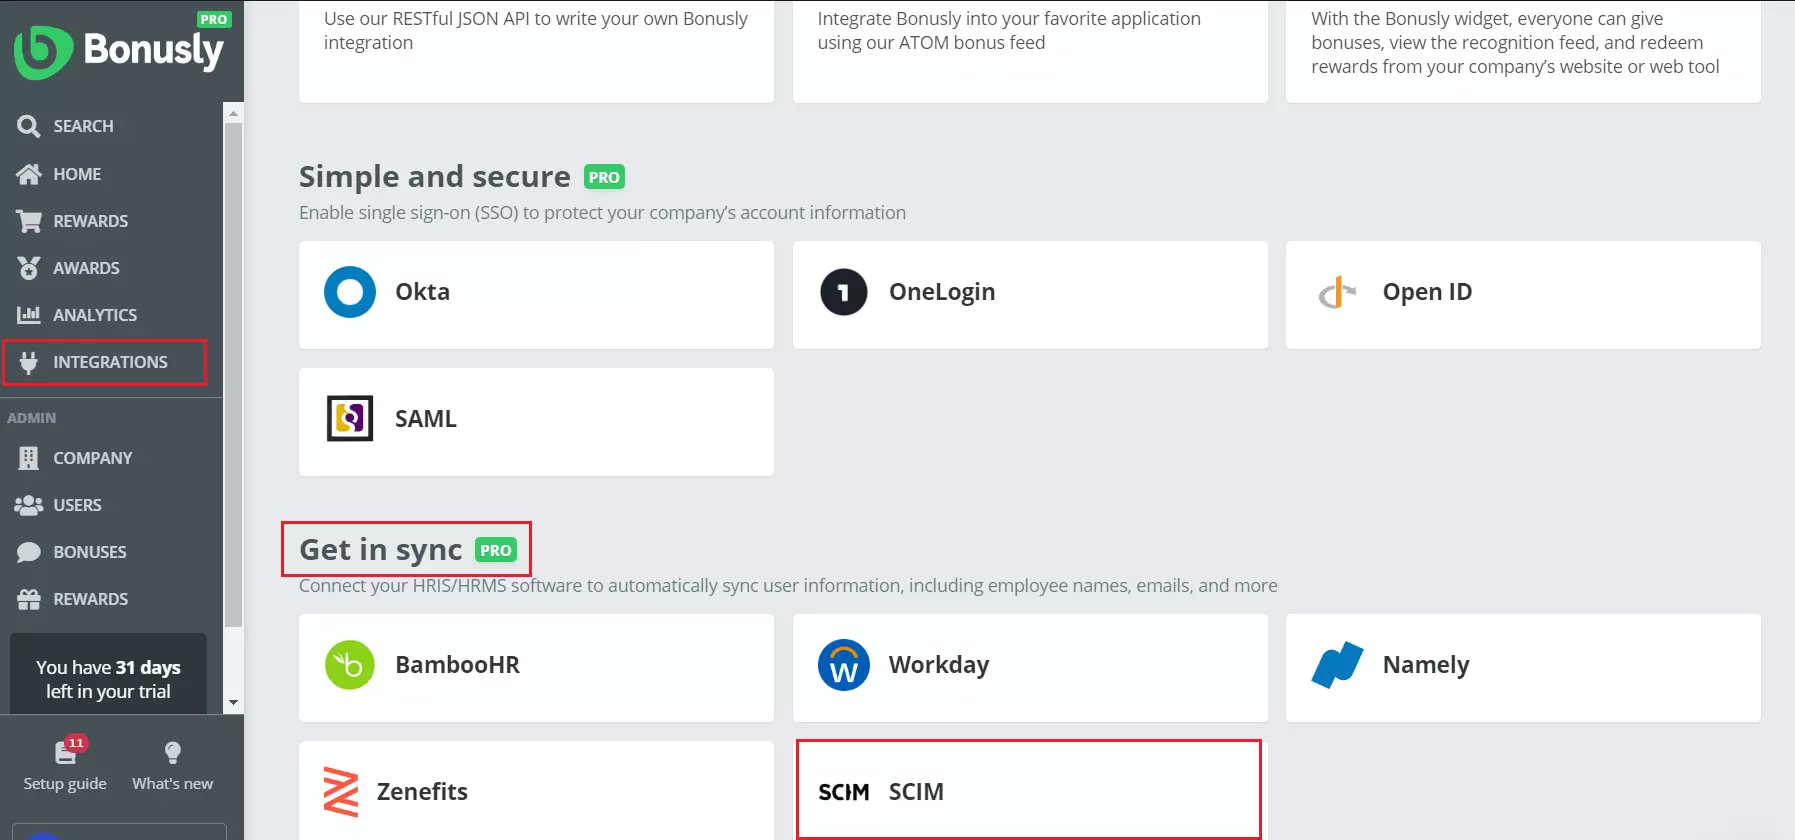
Task: Click the sidebar scrollbar down arrow
Action: click(x=234, y=703)
